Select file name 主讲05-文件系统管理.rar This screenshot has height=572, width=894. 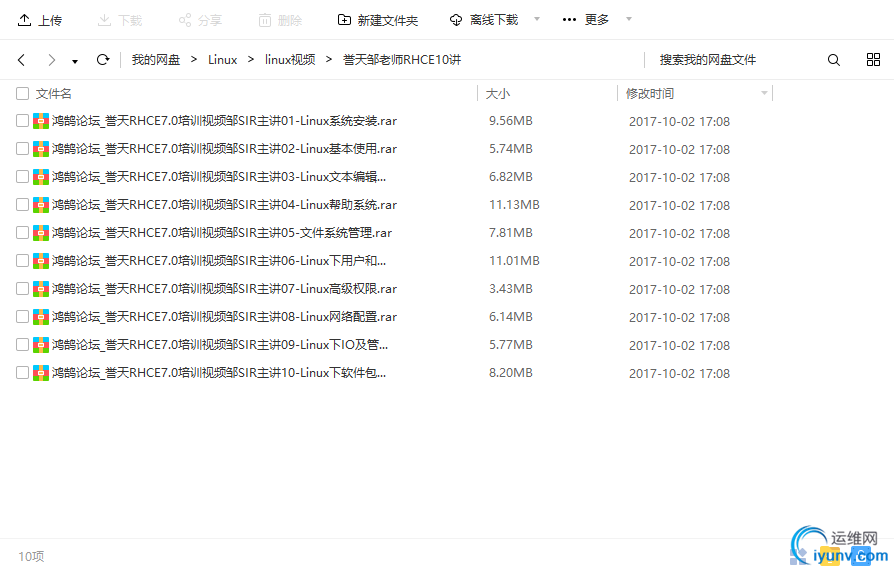coord(222,233)
